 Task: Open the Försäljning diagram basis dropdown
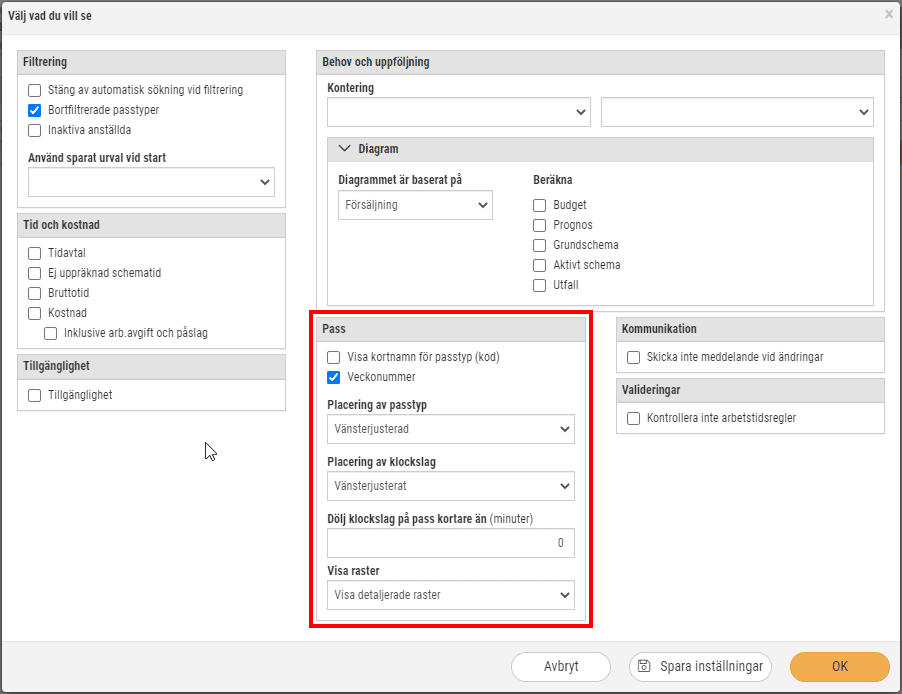[x=415, y=205]
